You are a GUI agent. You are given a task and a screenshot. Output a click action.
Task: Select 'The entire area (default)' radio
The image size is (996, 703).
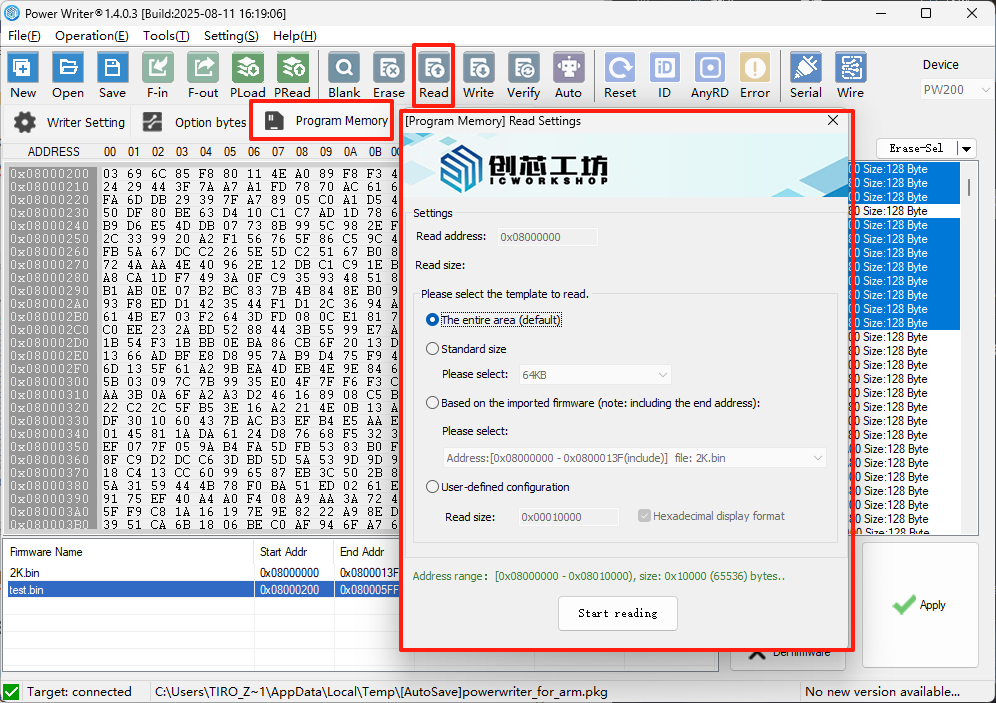click(432, 319)
